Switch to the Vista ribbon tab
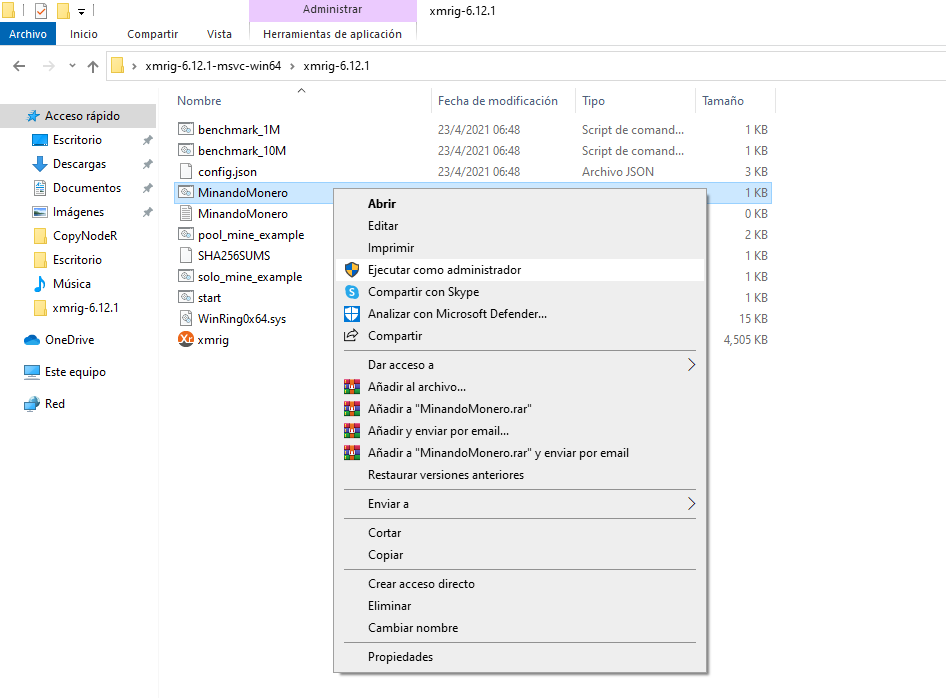This screenshot has height=698, width=946. [x=219, y=34]
